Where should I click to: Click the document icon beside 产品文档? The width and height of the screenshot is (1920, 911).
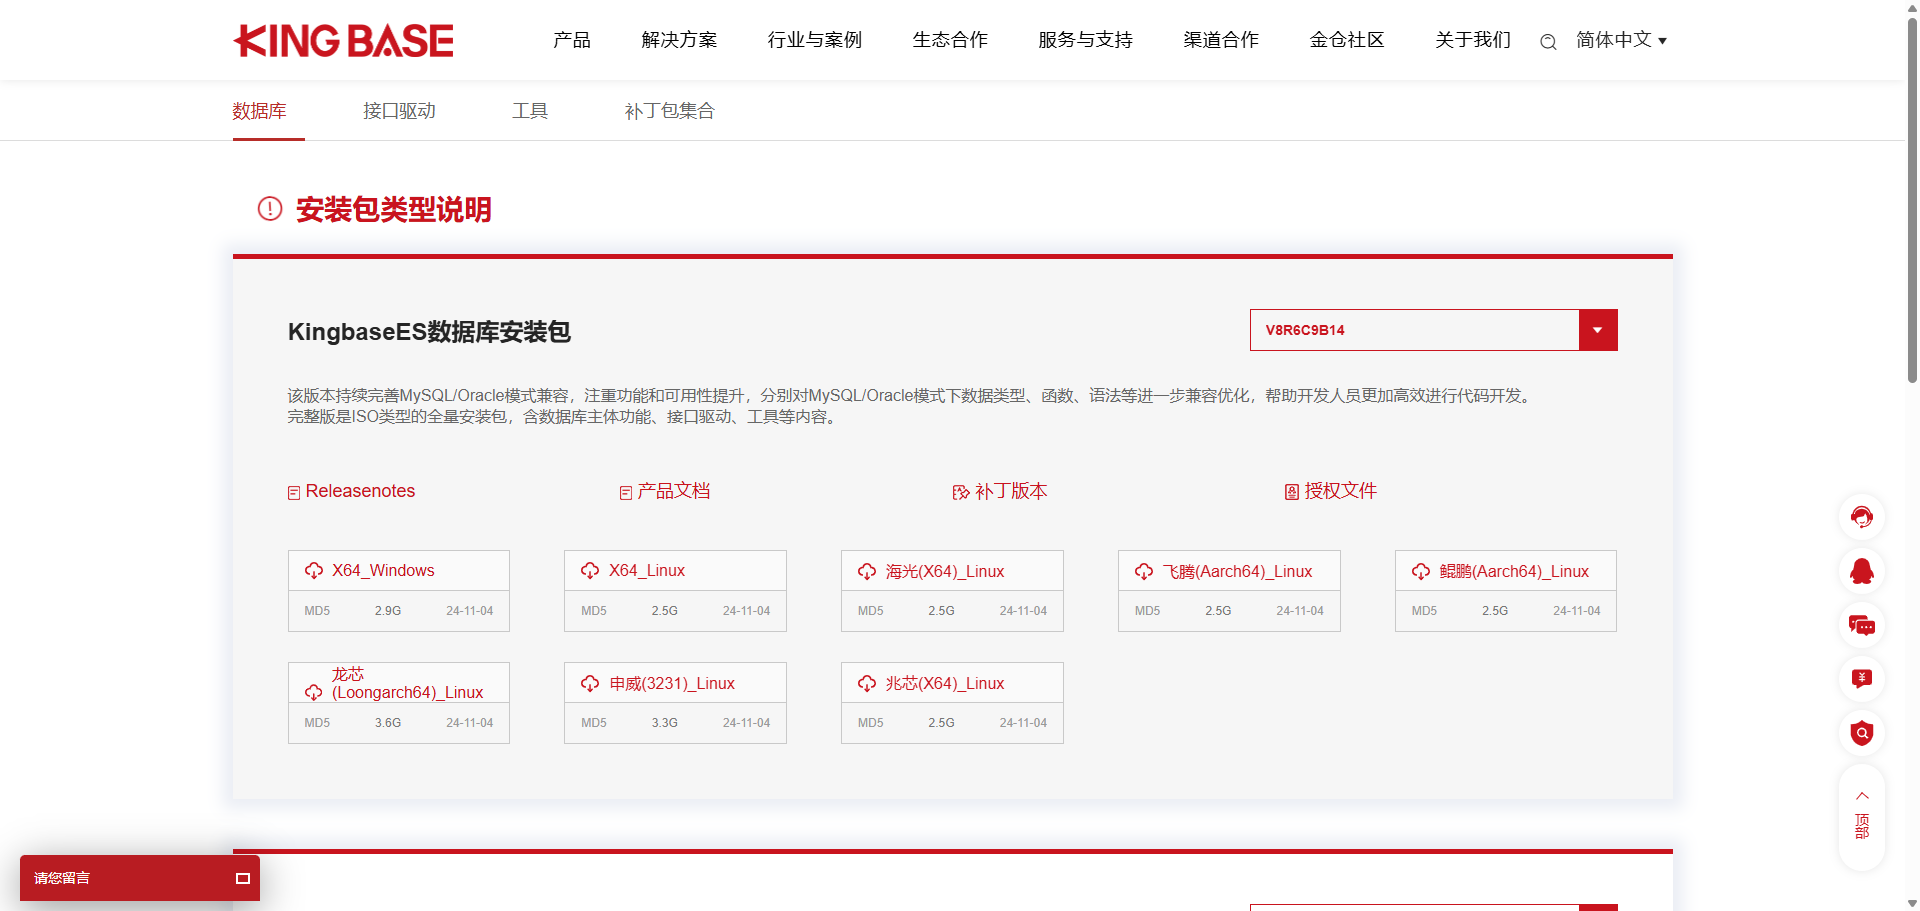626,493
